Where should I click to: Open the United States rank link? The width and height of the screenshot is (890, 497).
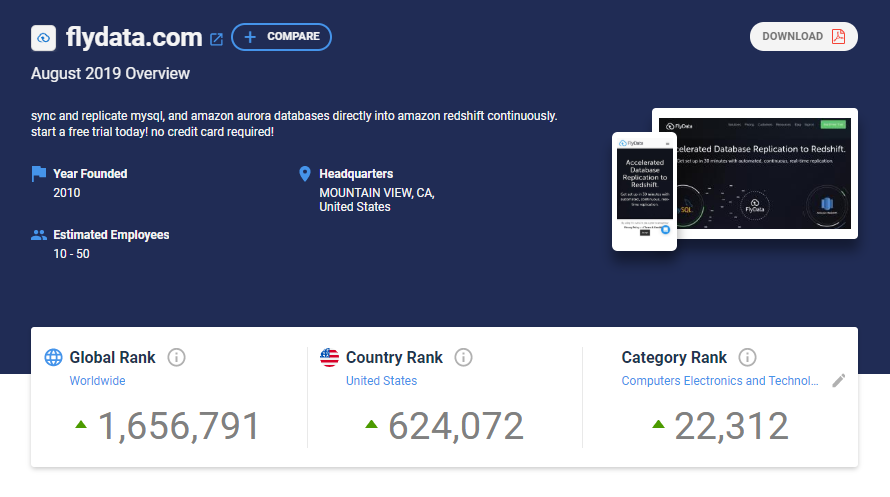click(381, 381)
